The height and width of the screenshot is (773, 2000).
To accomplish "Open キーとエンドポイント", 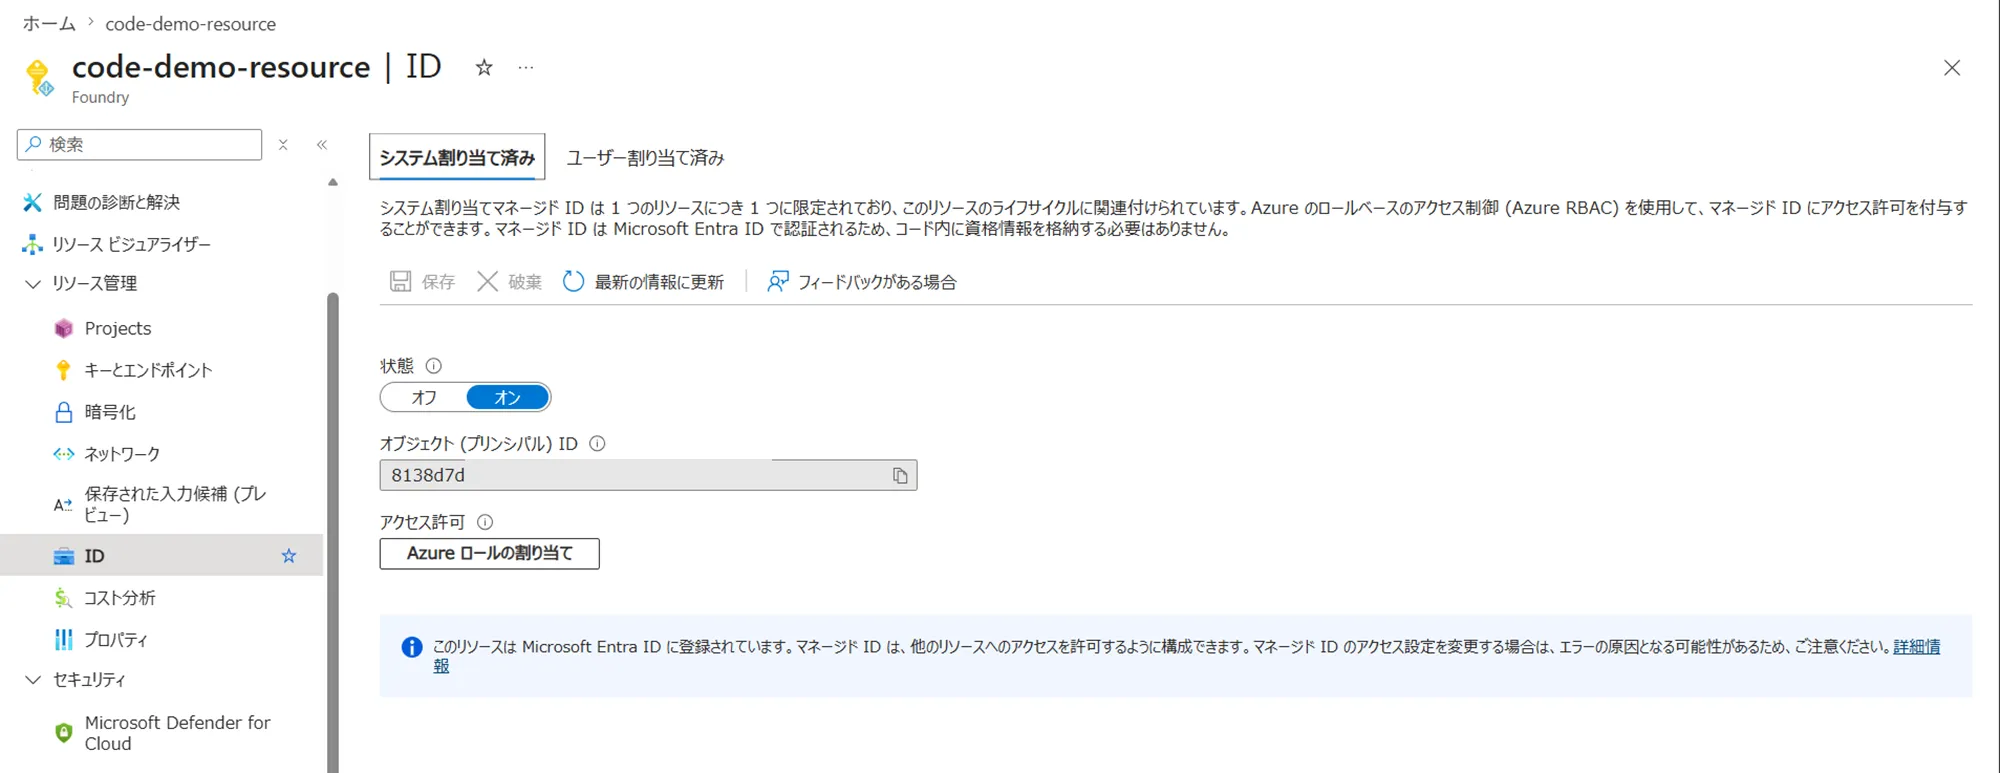I will pos(148,370).
